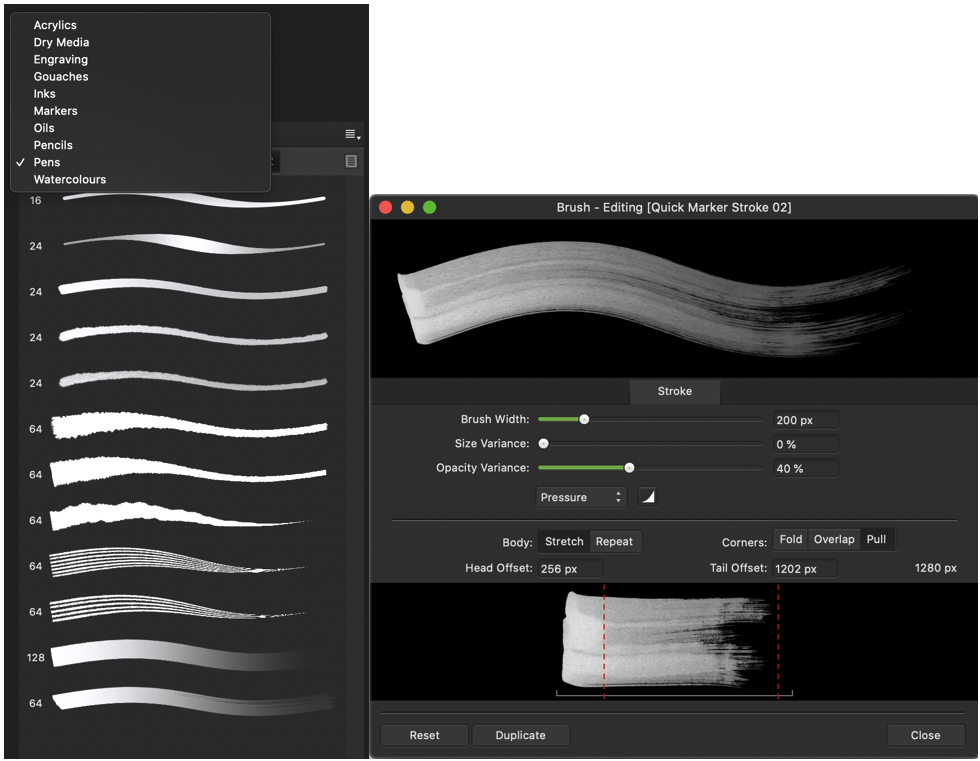Duplicate the Quick Marker Stroke brush
This screenshot has width=980, height=761.
[521, 735]
